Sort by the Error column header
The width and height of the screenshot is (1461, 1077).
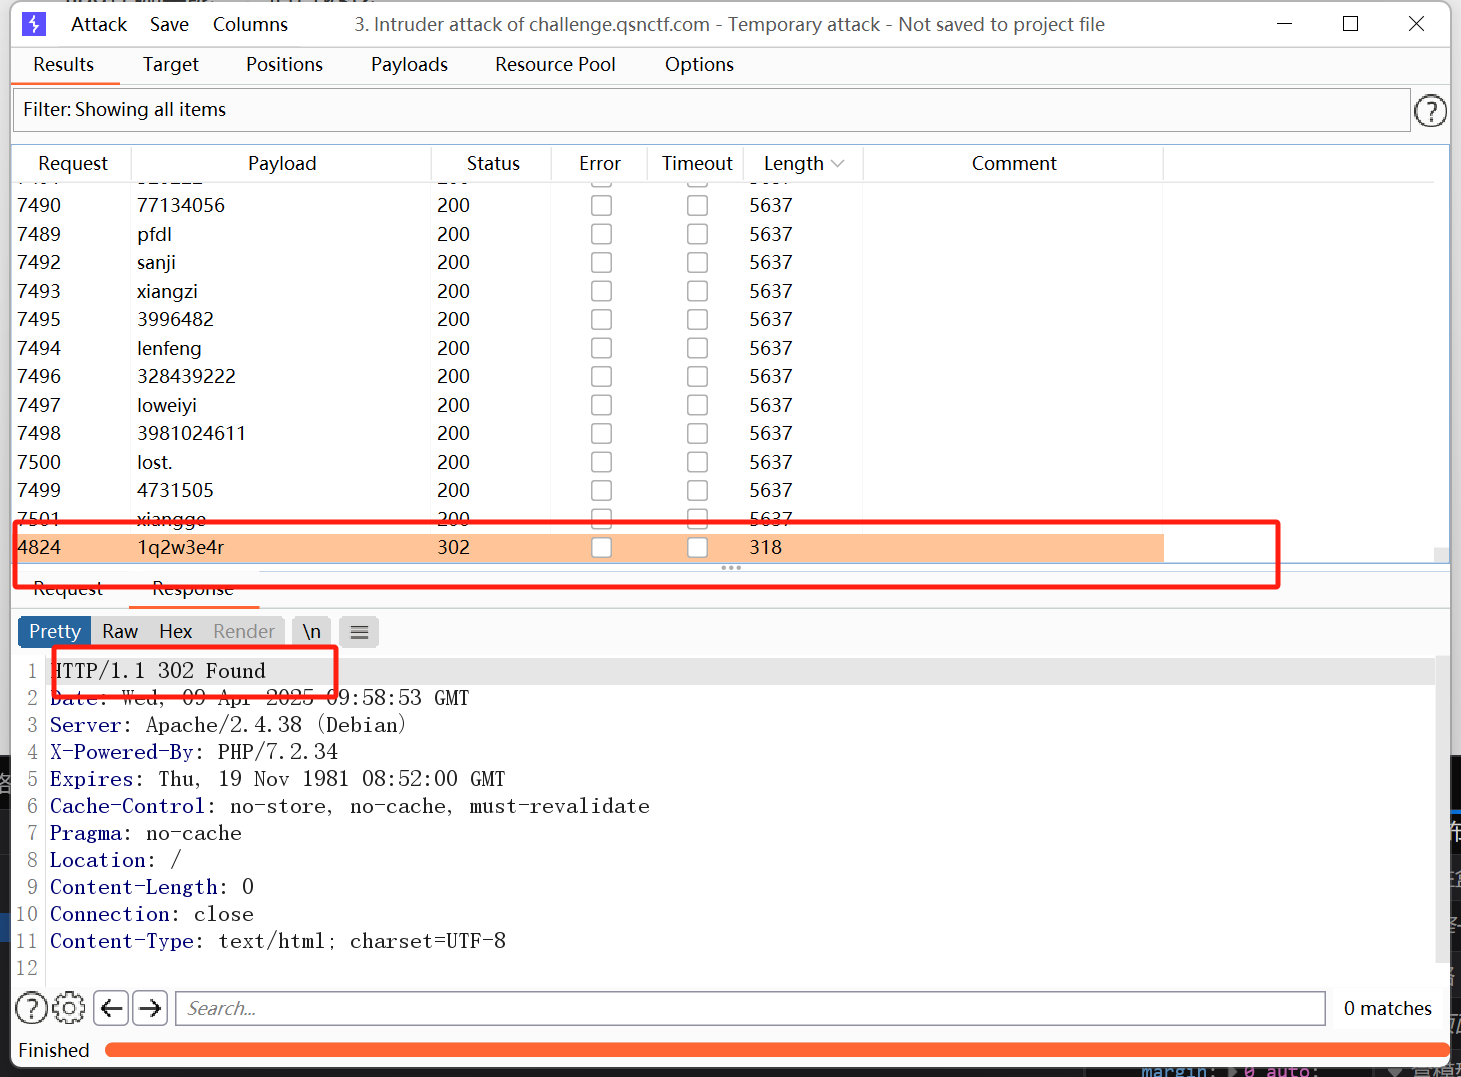[600, 163]
